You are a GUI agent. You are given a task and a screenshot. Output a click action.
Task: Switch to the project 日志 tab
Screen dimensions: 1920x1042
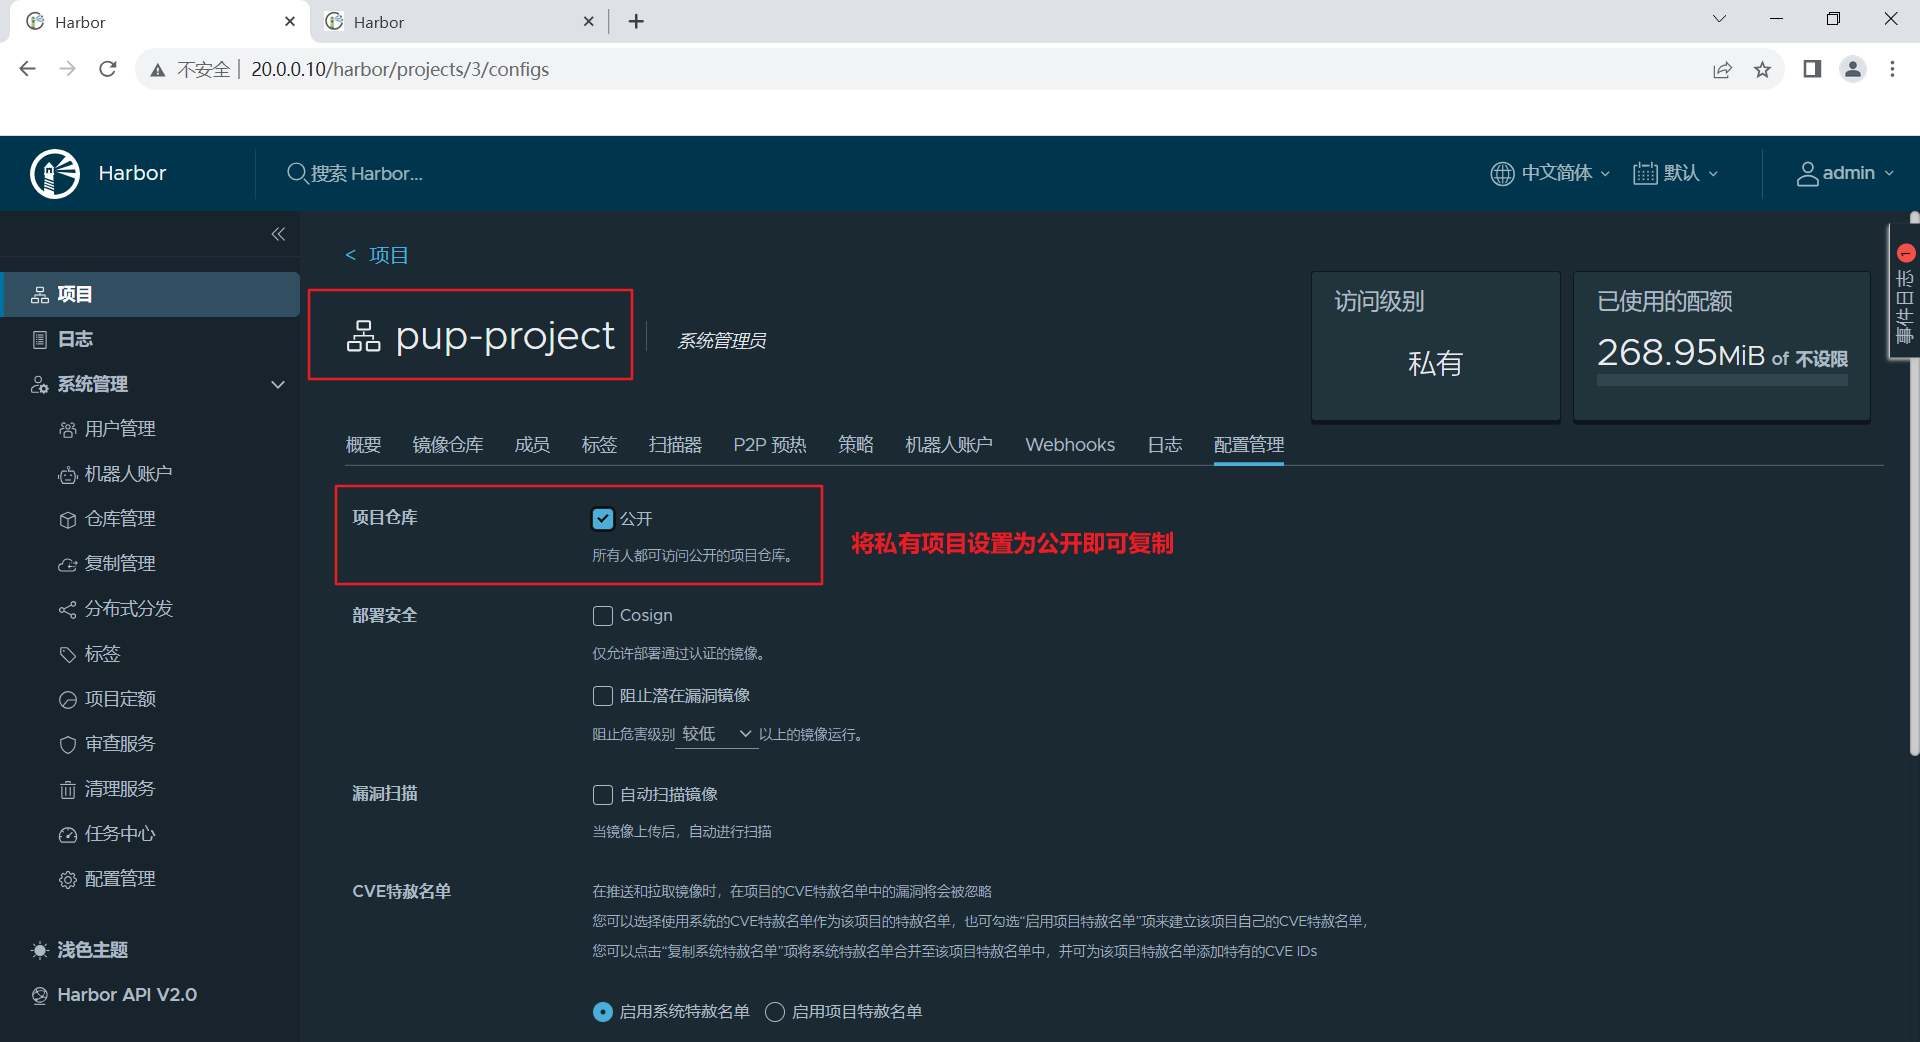pyautogui.click(x=1165, y=444)
